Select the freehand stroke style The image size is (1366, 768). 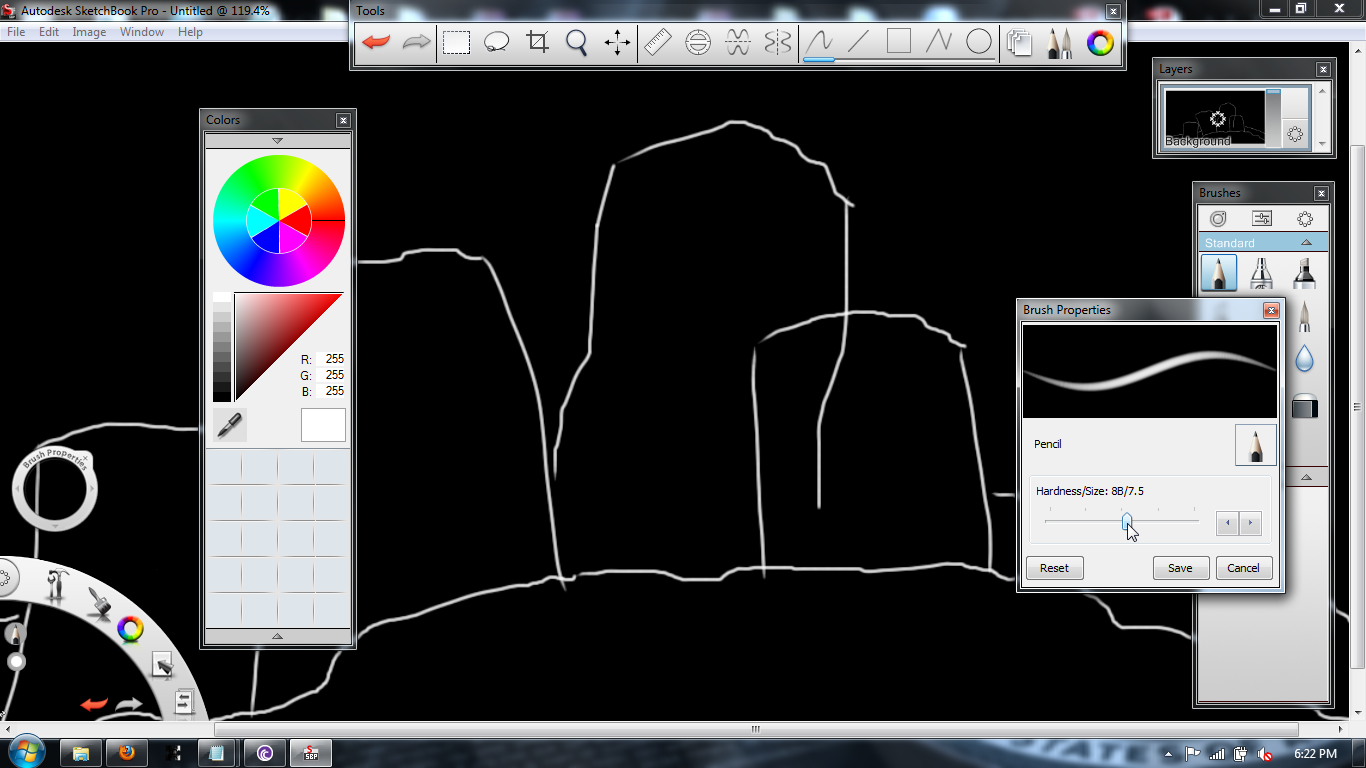click(819, 42)
